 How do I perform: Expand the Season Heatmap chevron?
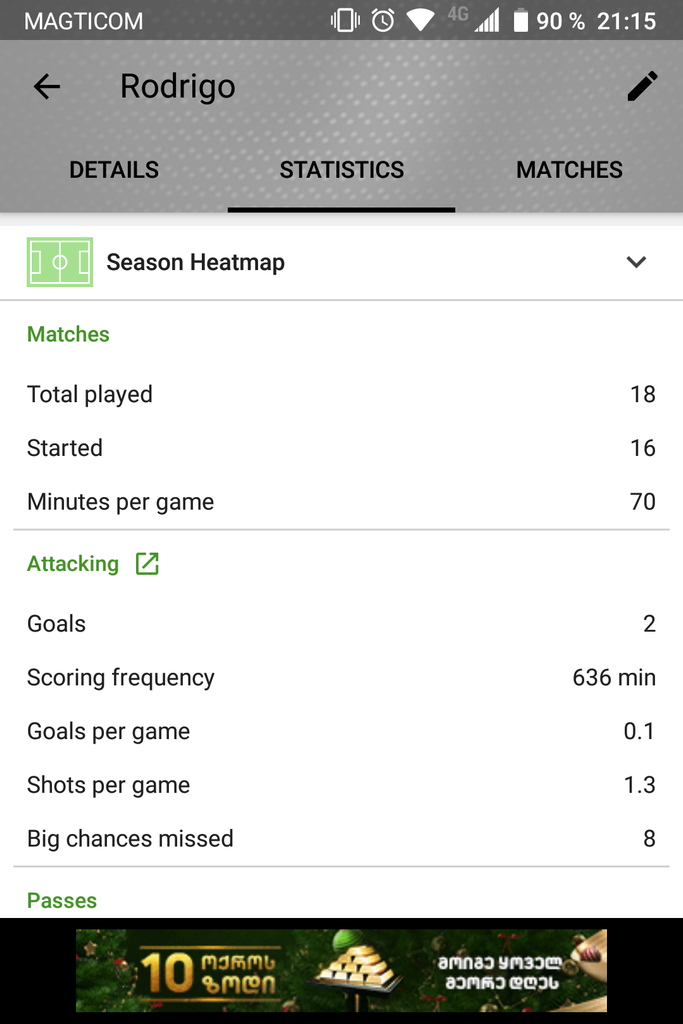tap(636, 262)
